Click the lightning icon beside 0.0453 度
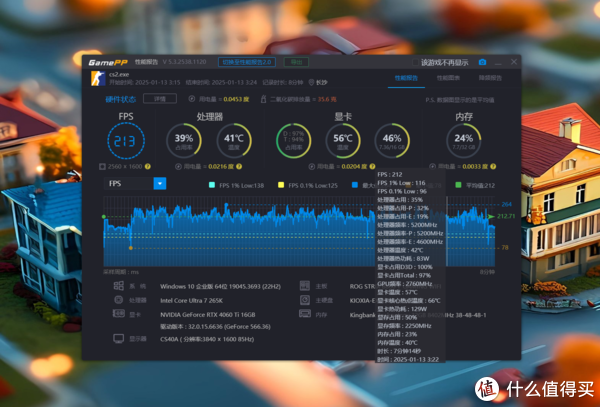This screenshot has width=600, height=407. (x=190, y=99)
